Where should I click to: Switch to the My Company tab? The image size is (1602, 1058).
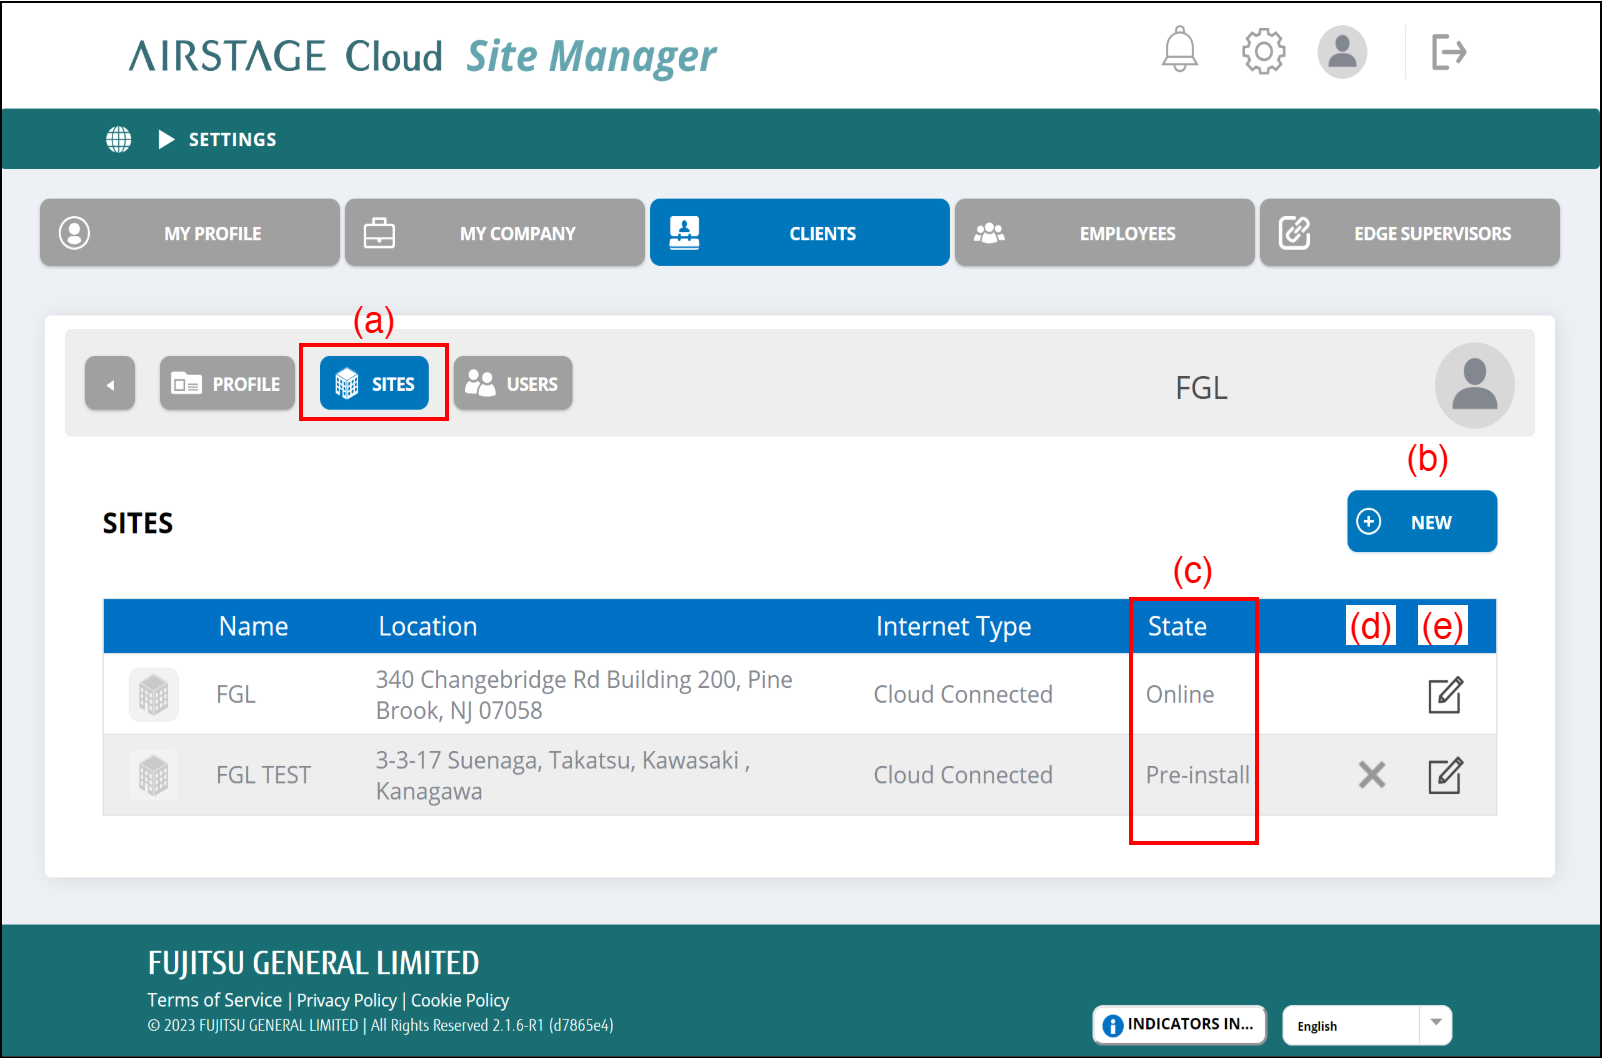(495, 233)
